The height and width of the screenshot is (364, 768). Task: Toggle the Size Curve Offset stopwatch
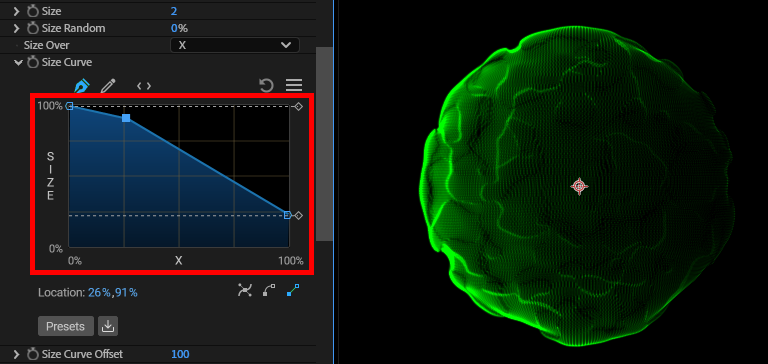(33, 354)
